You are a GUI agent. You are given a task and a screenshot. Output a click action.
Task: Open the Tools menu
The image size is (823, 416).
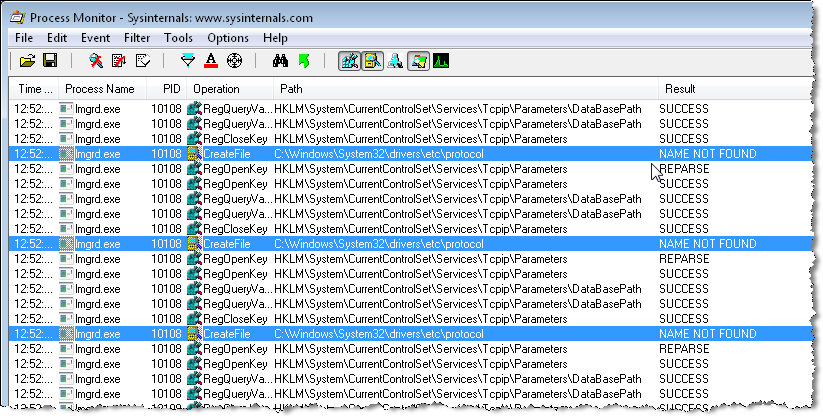pos(178,38)
